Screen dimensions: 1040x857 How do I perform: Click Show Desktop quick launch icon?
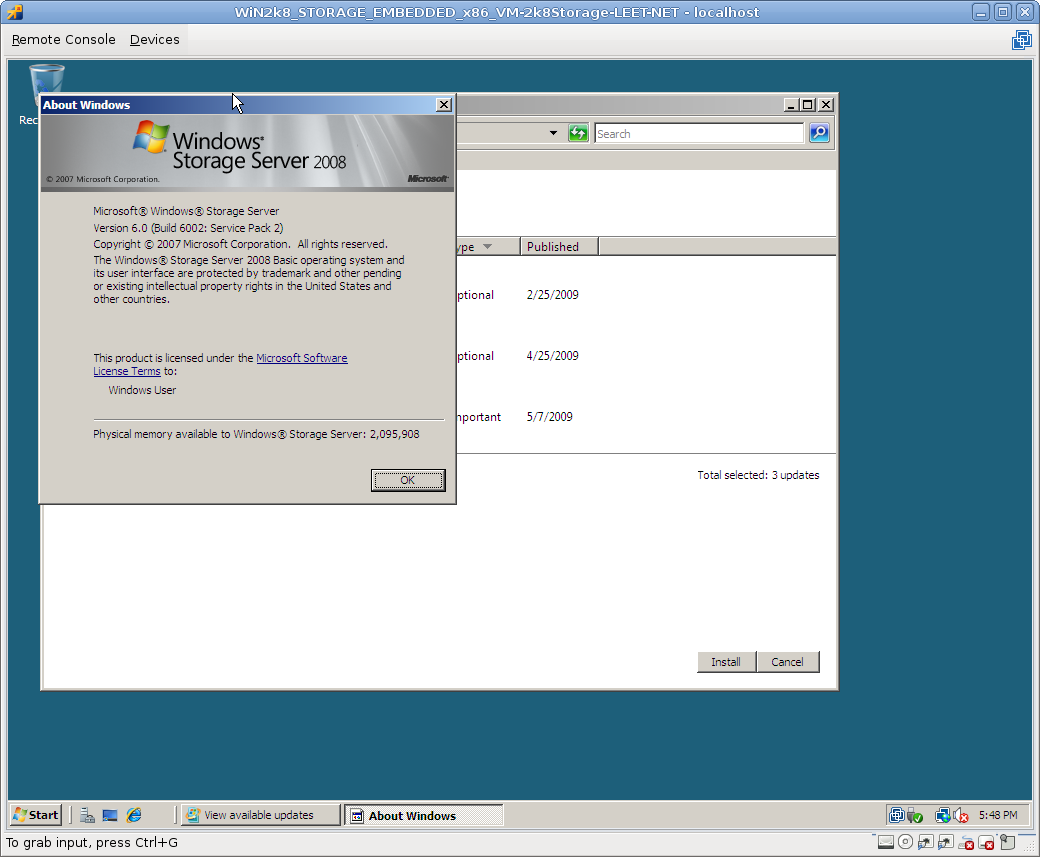coord(110,815)
